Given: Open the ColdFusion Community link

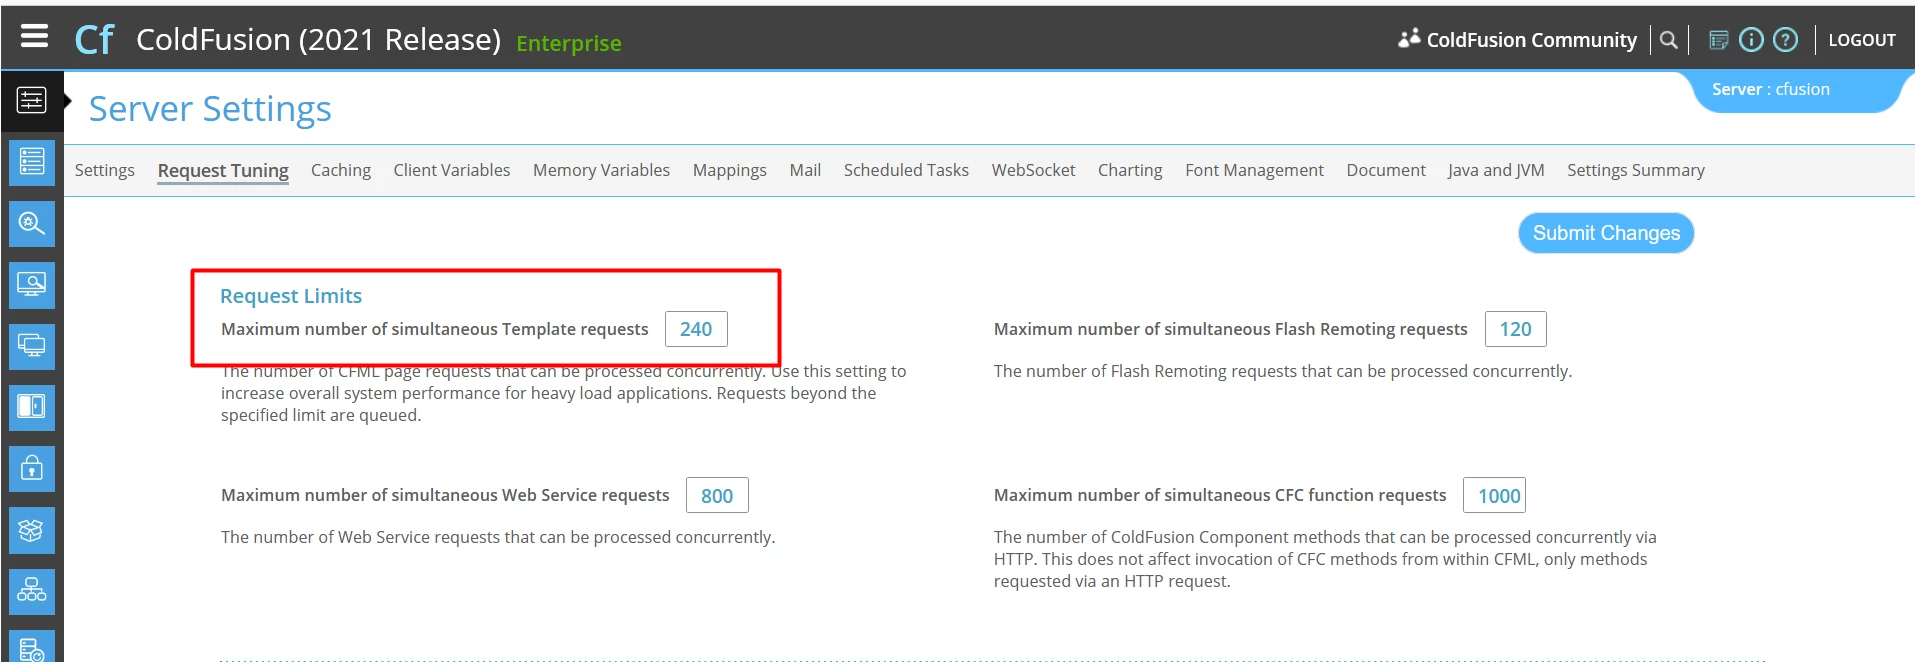Looking at the screenshot, I should pos(1531,40).
